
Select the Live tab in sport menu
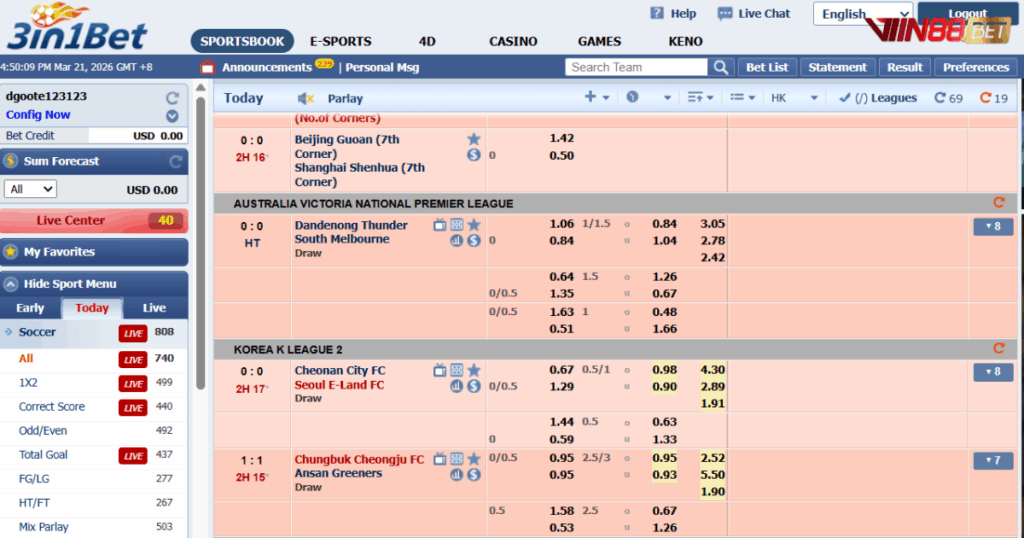click(x=154, y=308)
